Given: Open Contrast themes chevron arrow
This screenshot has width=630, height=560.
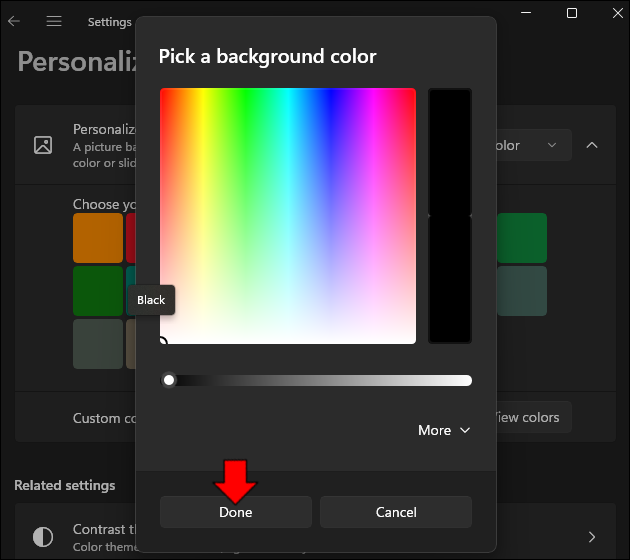Looking at the screenshot, I should [x=592, y=537].
